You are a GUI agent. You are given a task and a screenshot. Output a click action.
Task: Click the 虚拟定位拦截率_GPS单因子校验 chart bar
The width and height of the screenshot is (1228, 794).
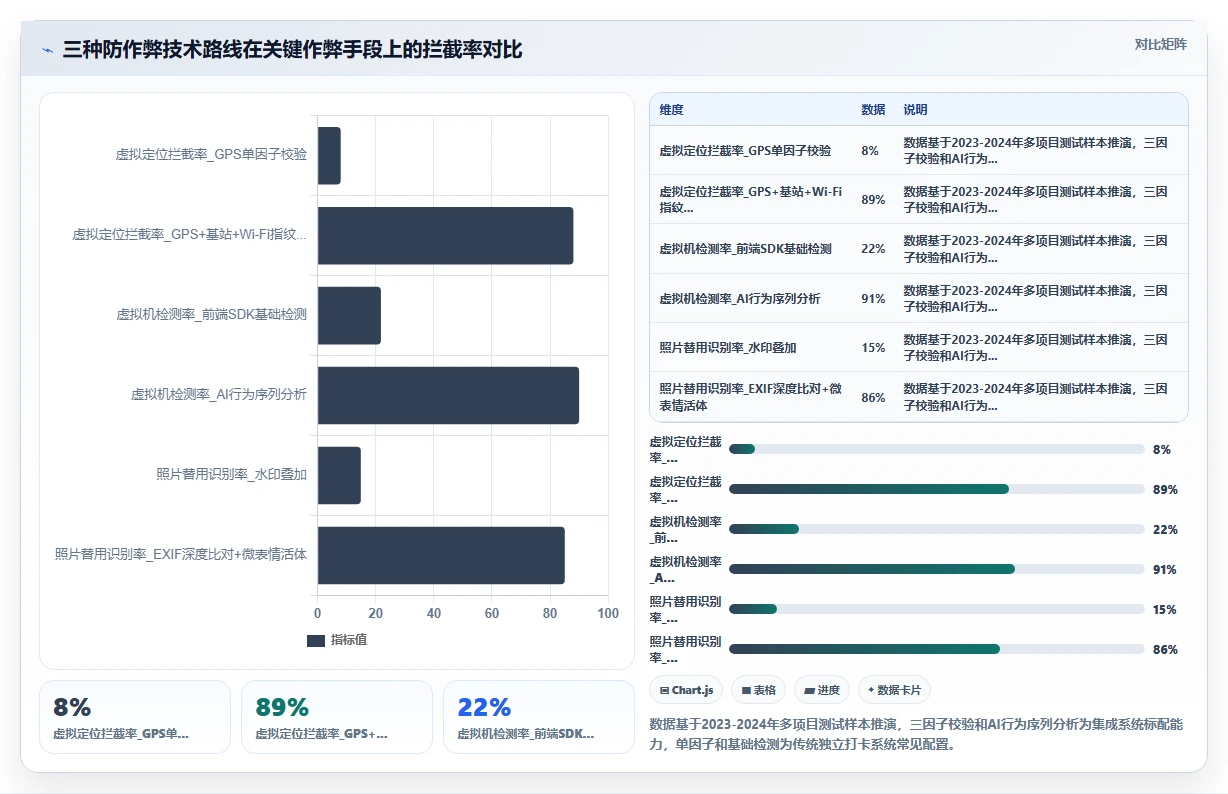point(329,155)
